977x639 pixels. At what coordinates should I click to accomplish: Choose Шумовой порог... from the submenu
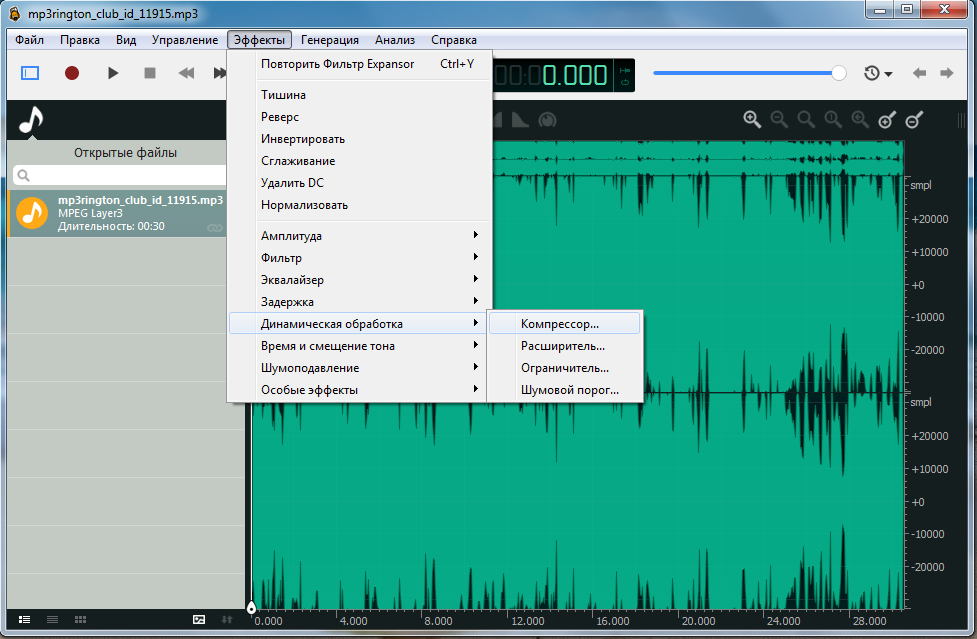pyautogui.click(x=565, y=390)
